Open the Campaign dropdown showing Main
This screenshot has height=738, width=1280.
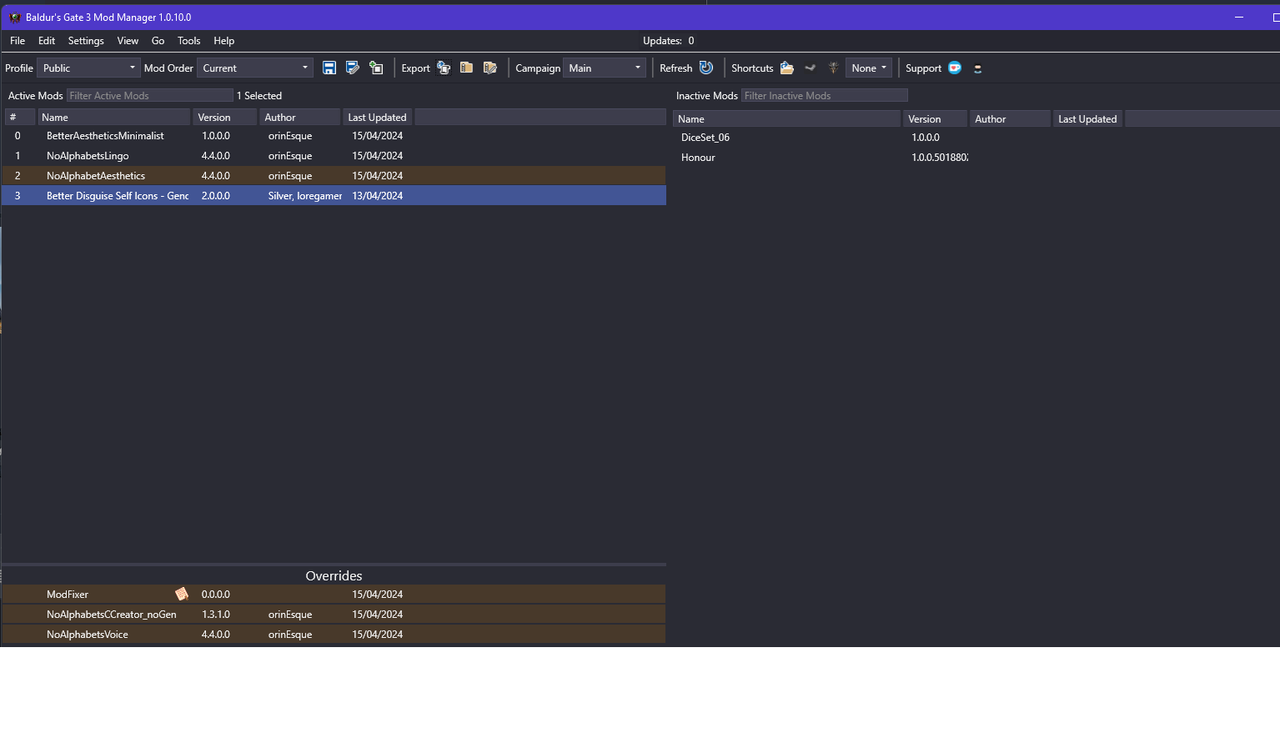click(x=604, y=68)
